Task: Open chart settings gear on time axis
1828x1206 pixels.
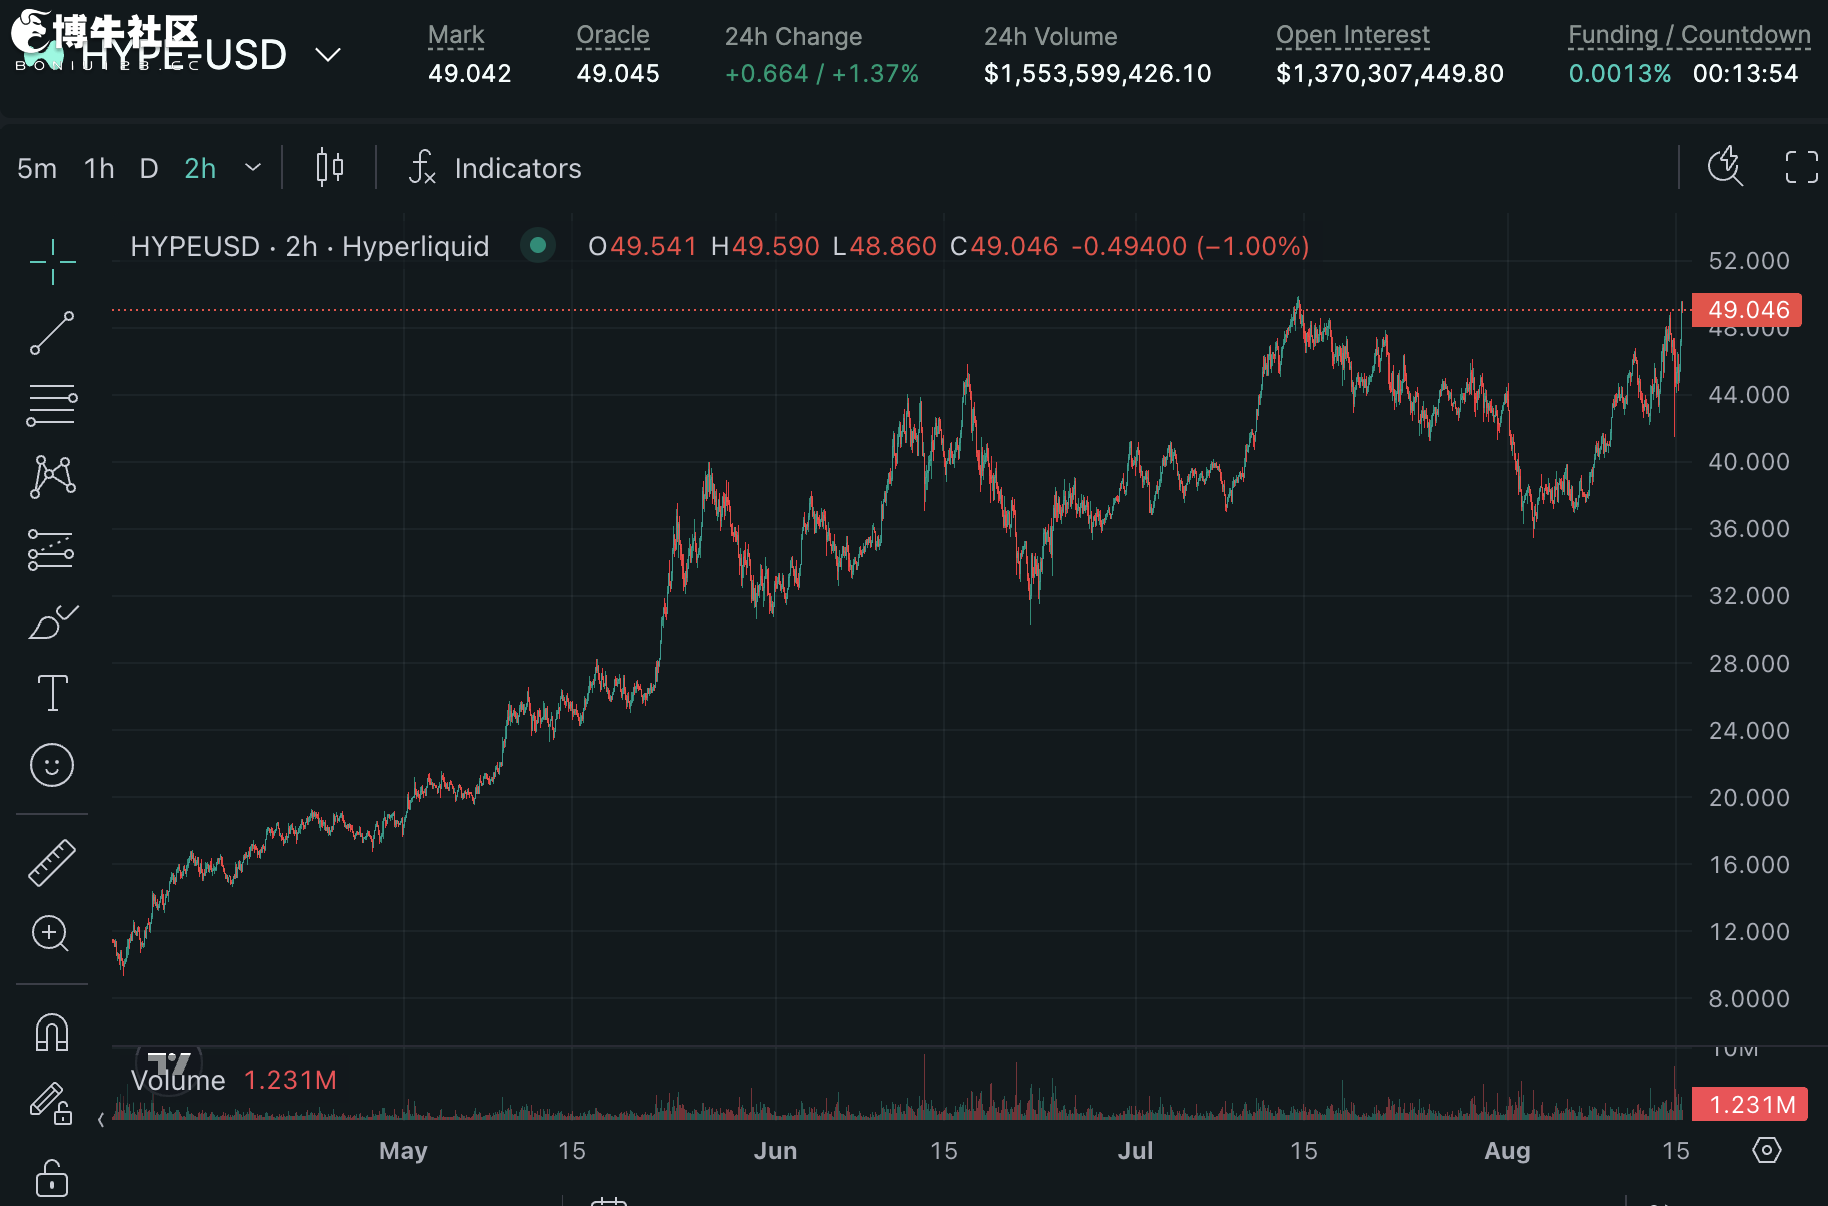Action: tap(1767, 1150)
